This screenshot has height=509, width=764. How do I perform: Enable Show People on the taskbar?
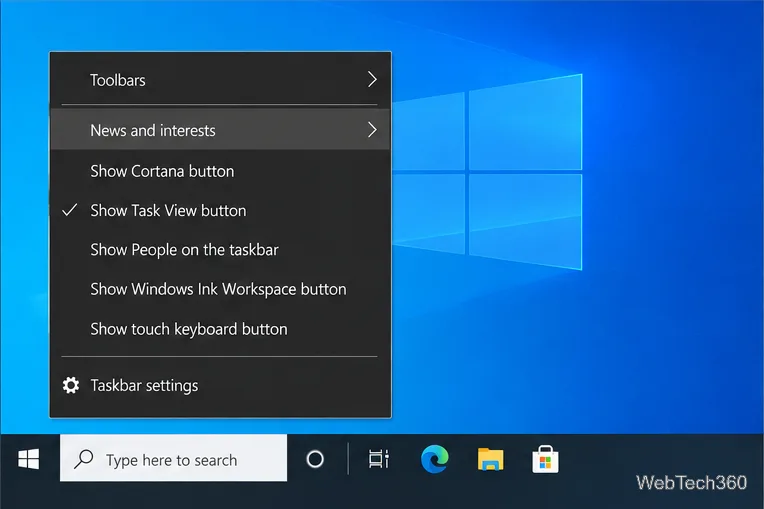[x=220, y=250]
